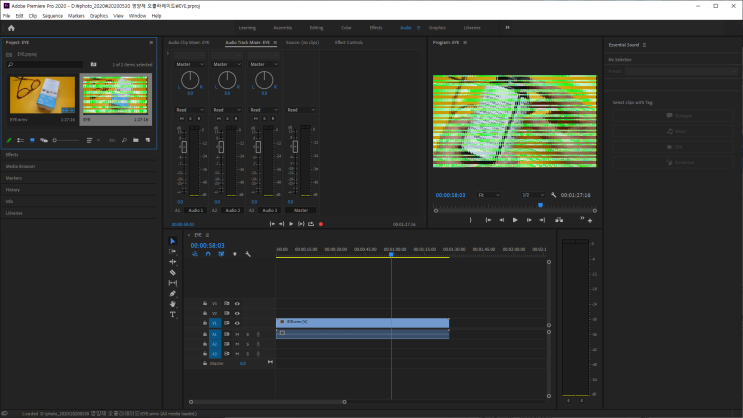The image size is (743, 418).
Task: Mute timeline track A1
Action: point(237,335)
